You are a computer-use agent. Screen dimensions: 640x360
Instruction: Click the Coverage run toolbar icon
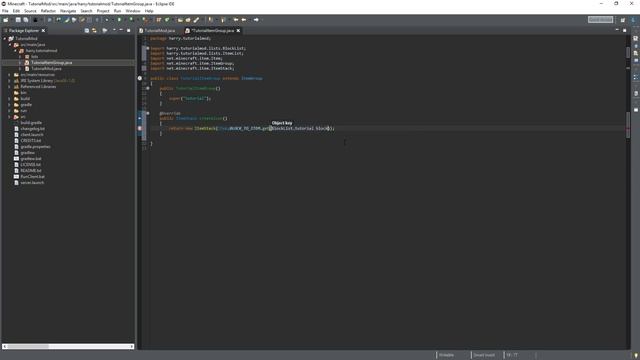131,20
